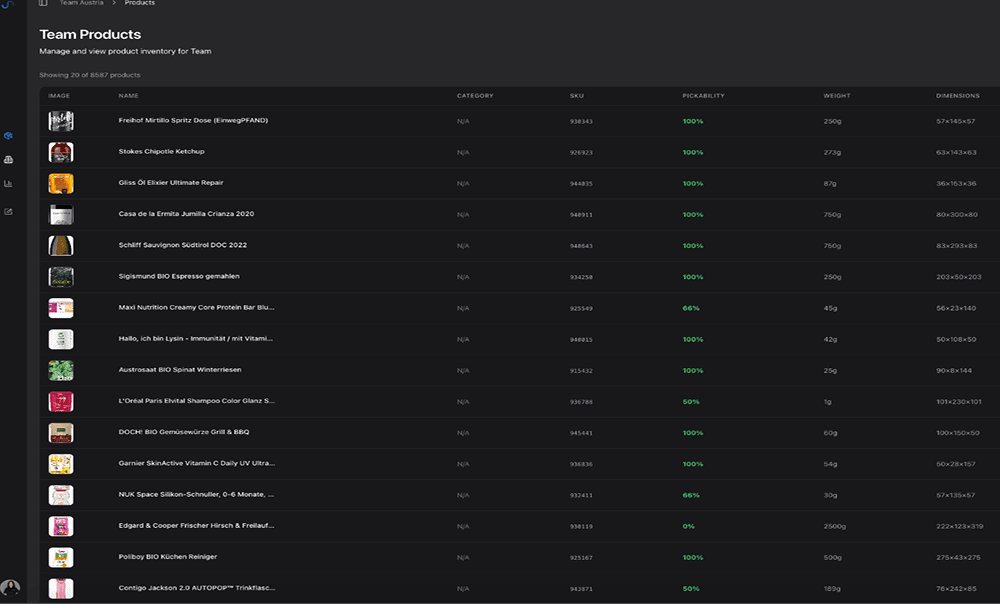The image size is (1000, 614).
Task: Open the bar chart analytics icon
Action: pos(9,184)
